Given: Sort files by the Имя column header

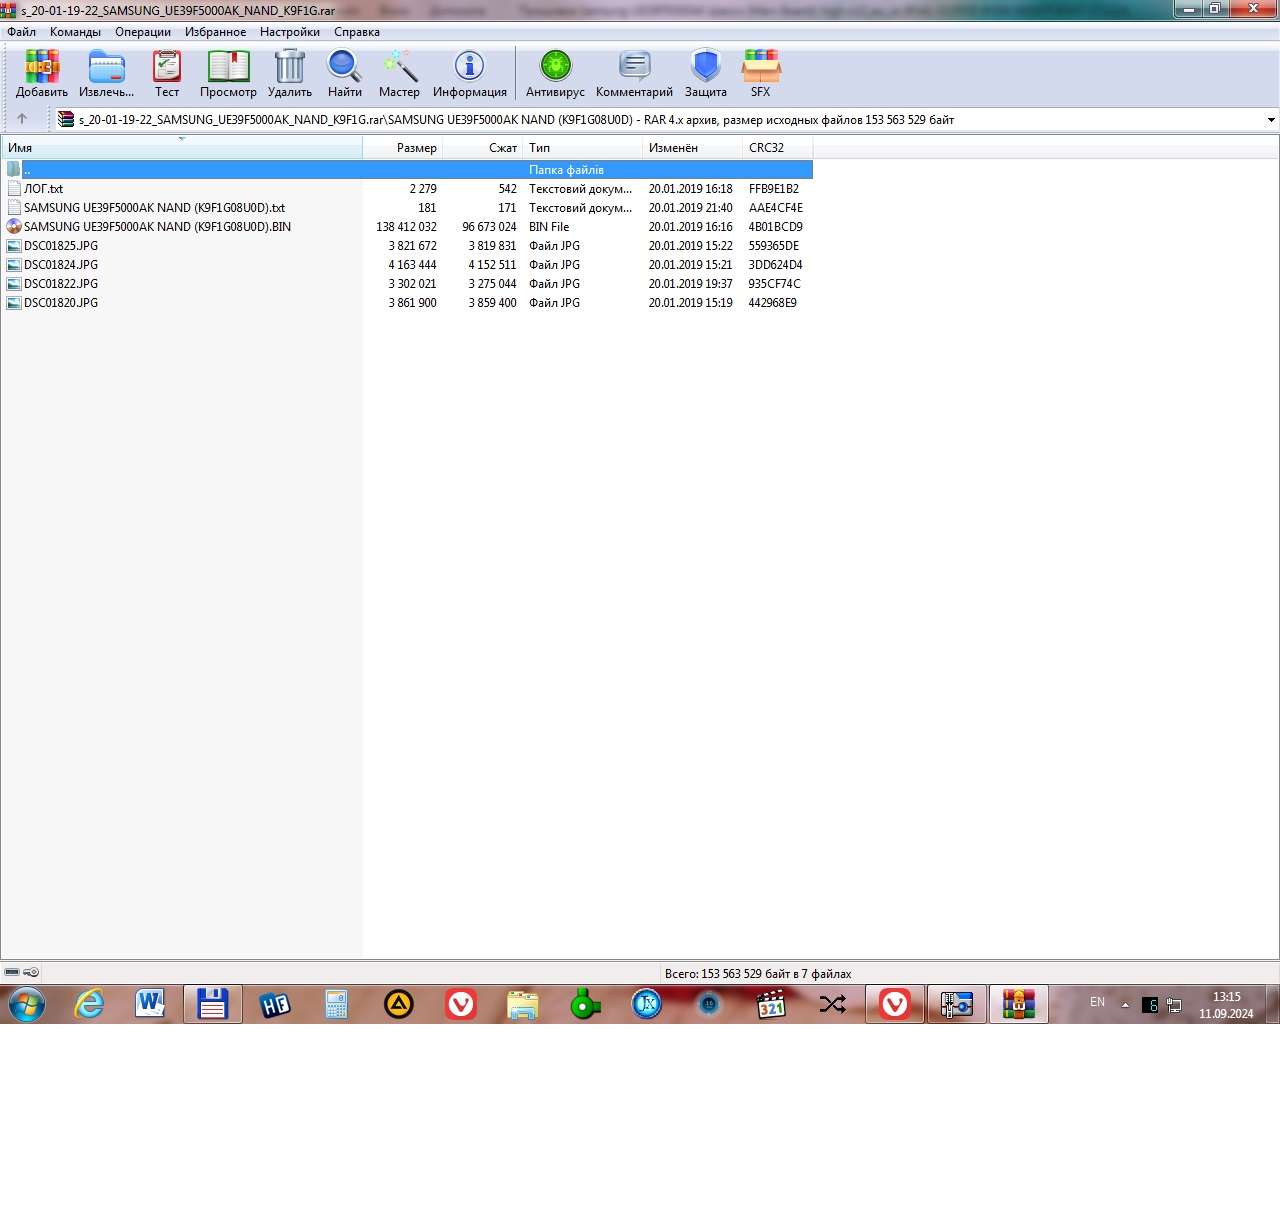Looking at the screenshot, I should point(182,147).
